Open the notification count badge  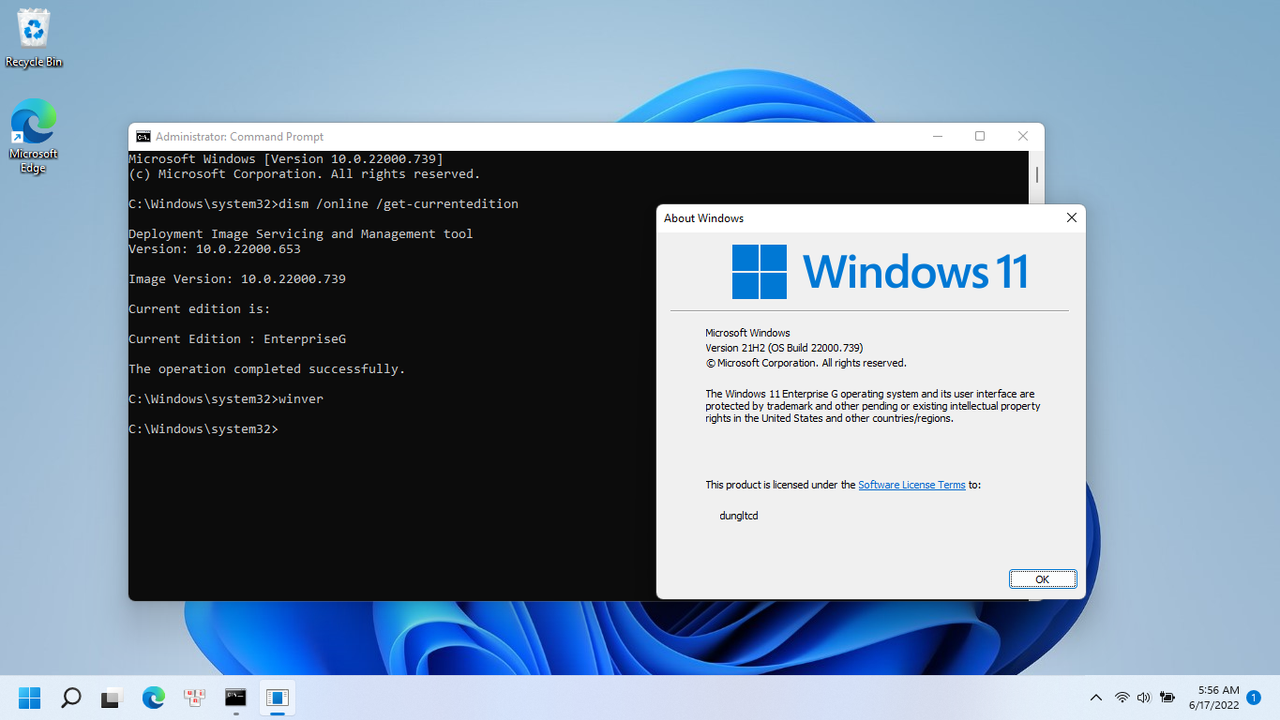(x=1254, y=698)
